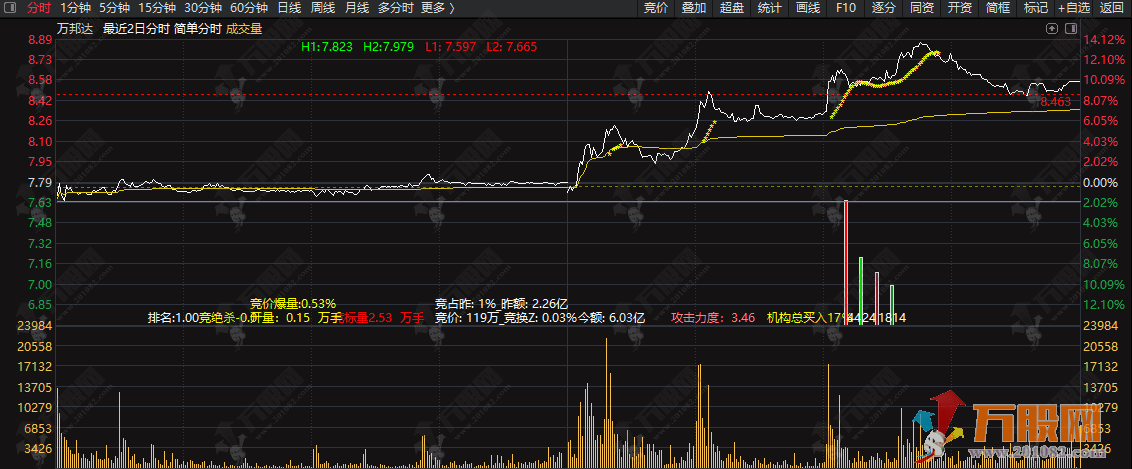Viewport: 1132px width, 469px height.
Task: Click the L2: 7.665 value
Action: (x=512, y=46)
